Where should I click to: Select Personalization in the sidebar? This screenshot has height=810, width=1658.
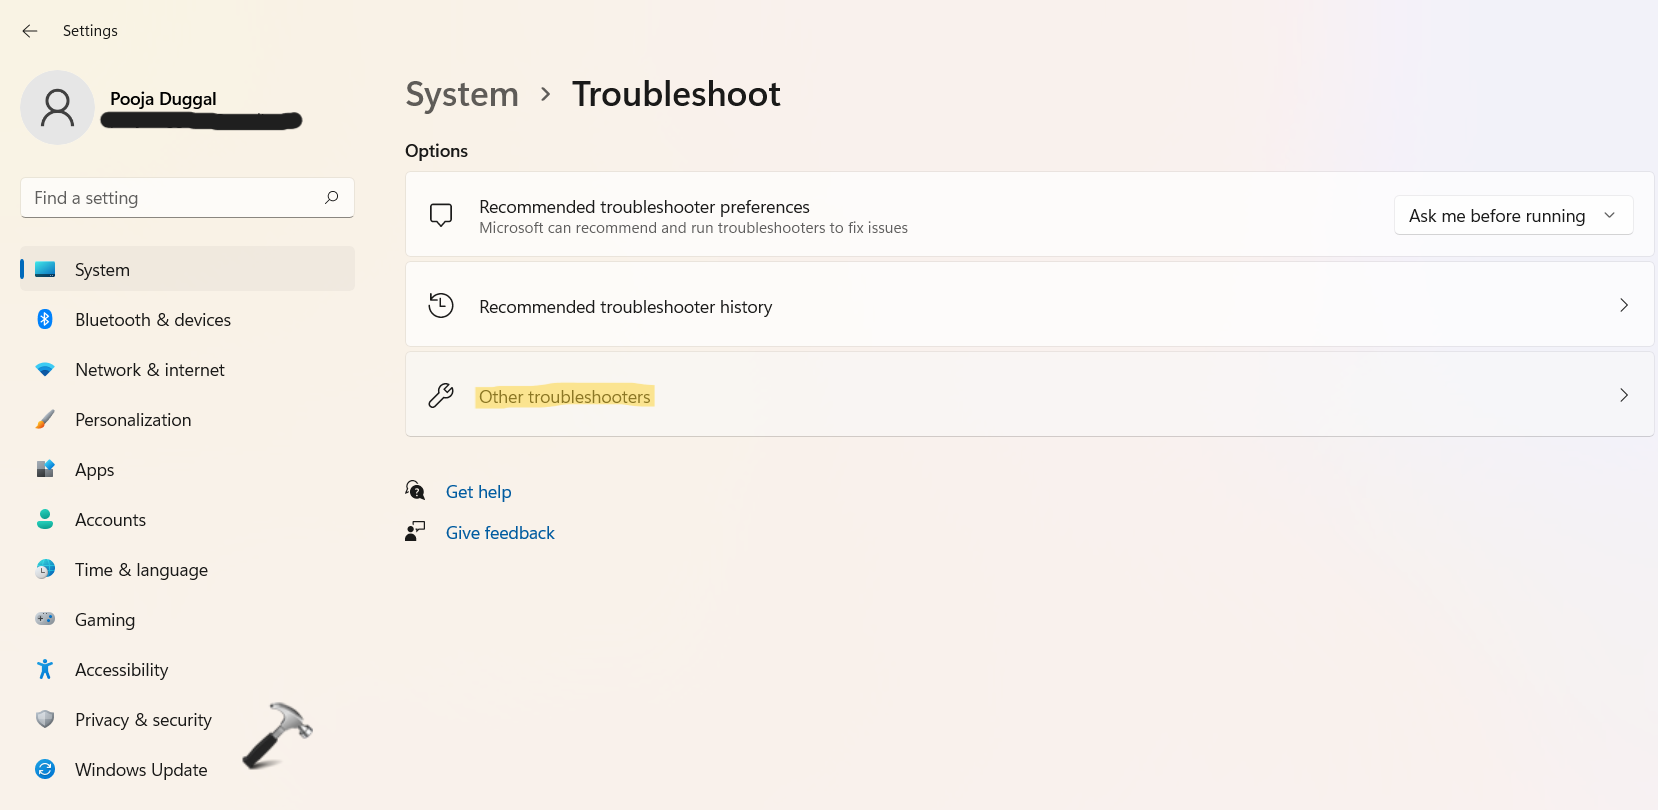click(x=133, y=420)
